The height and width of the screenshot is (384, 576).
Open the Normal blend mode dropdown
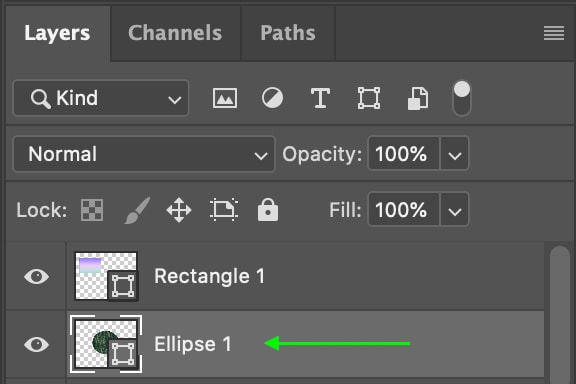point(144,154)
